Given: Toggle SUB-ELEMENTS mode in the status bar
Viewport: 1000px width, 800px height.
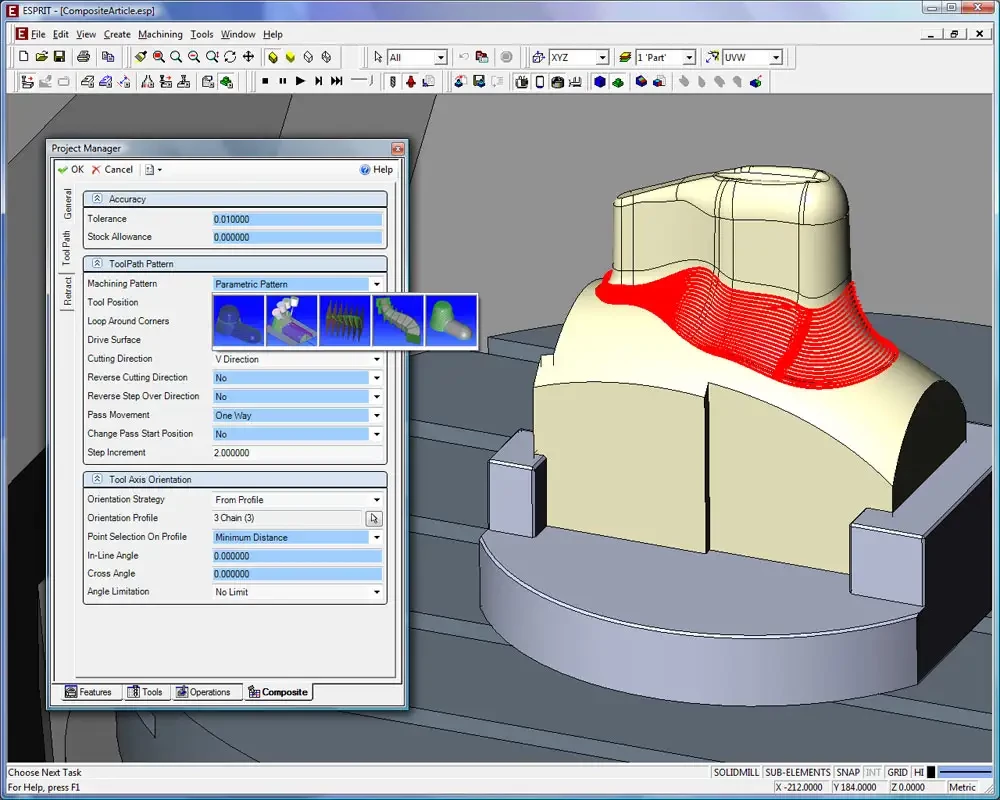Looking at the screenshot, I should (798, 773).
